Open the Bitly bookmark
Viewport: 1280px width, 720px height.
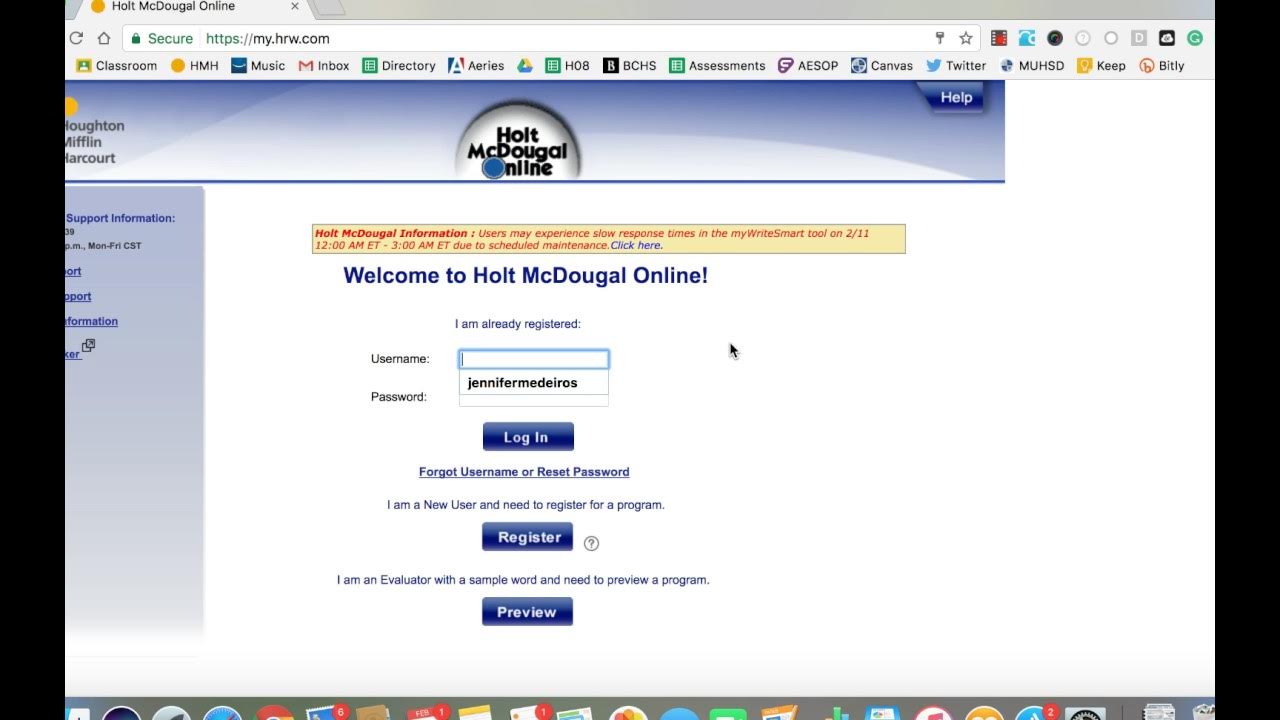(1162, 65)
